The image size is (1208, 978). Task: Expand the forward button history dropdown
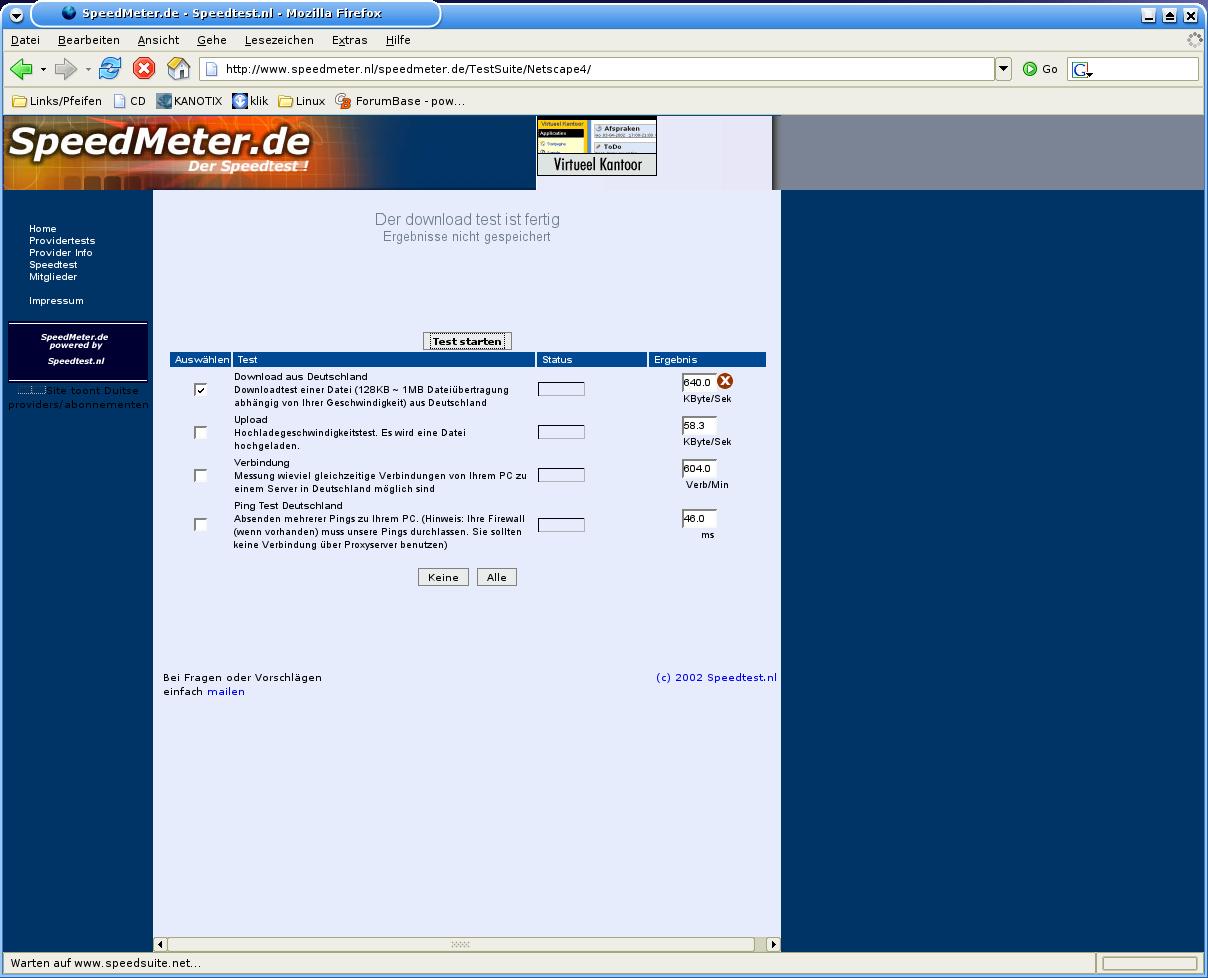pos(87,70)
